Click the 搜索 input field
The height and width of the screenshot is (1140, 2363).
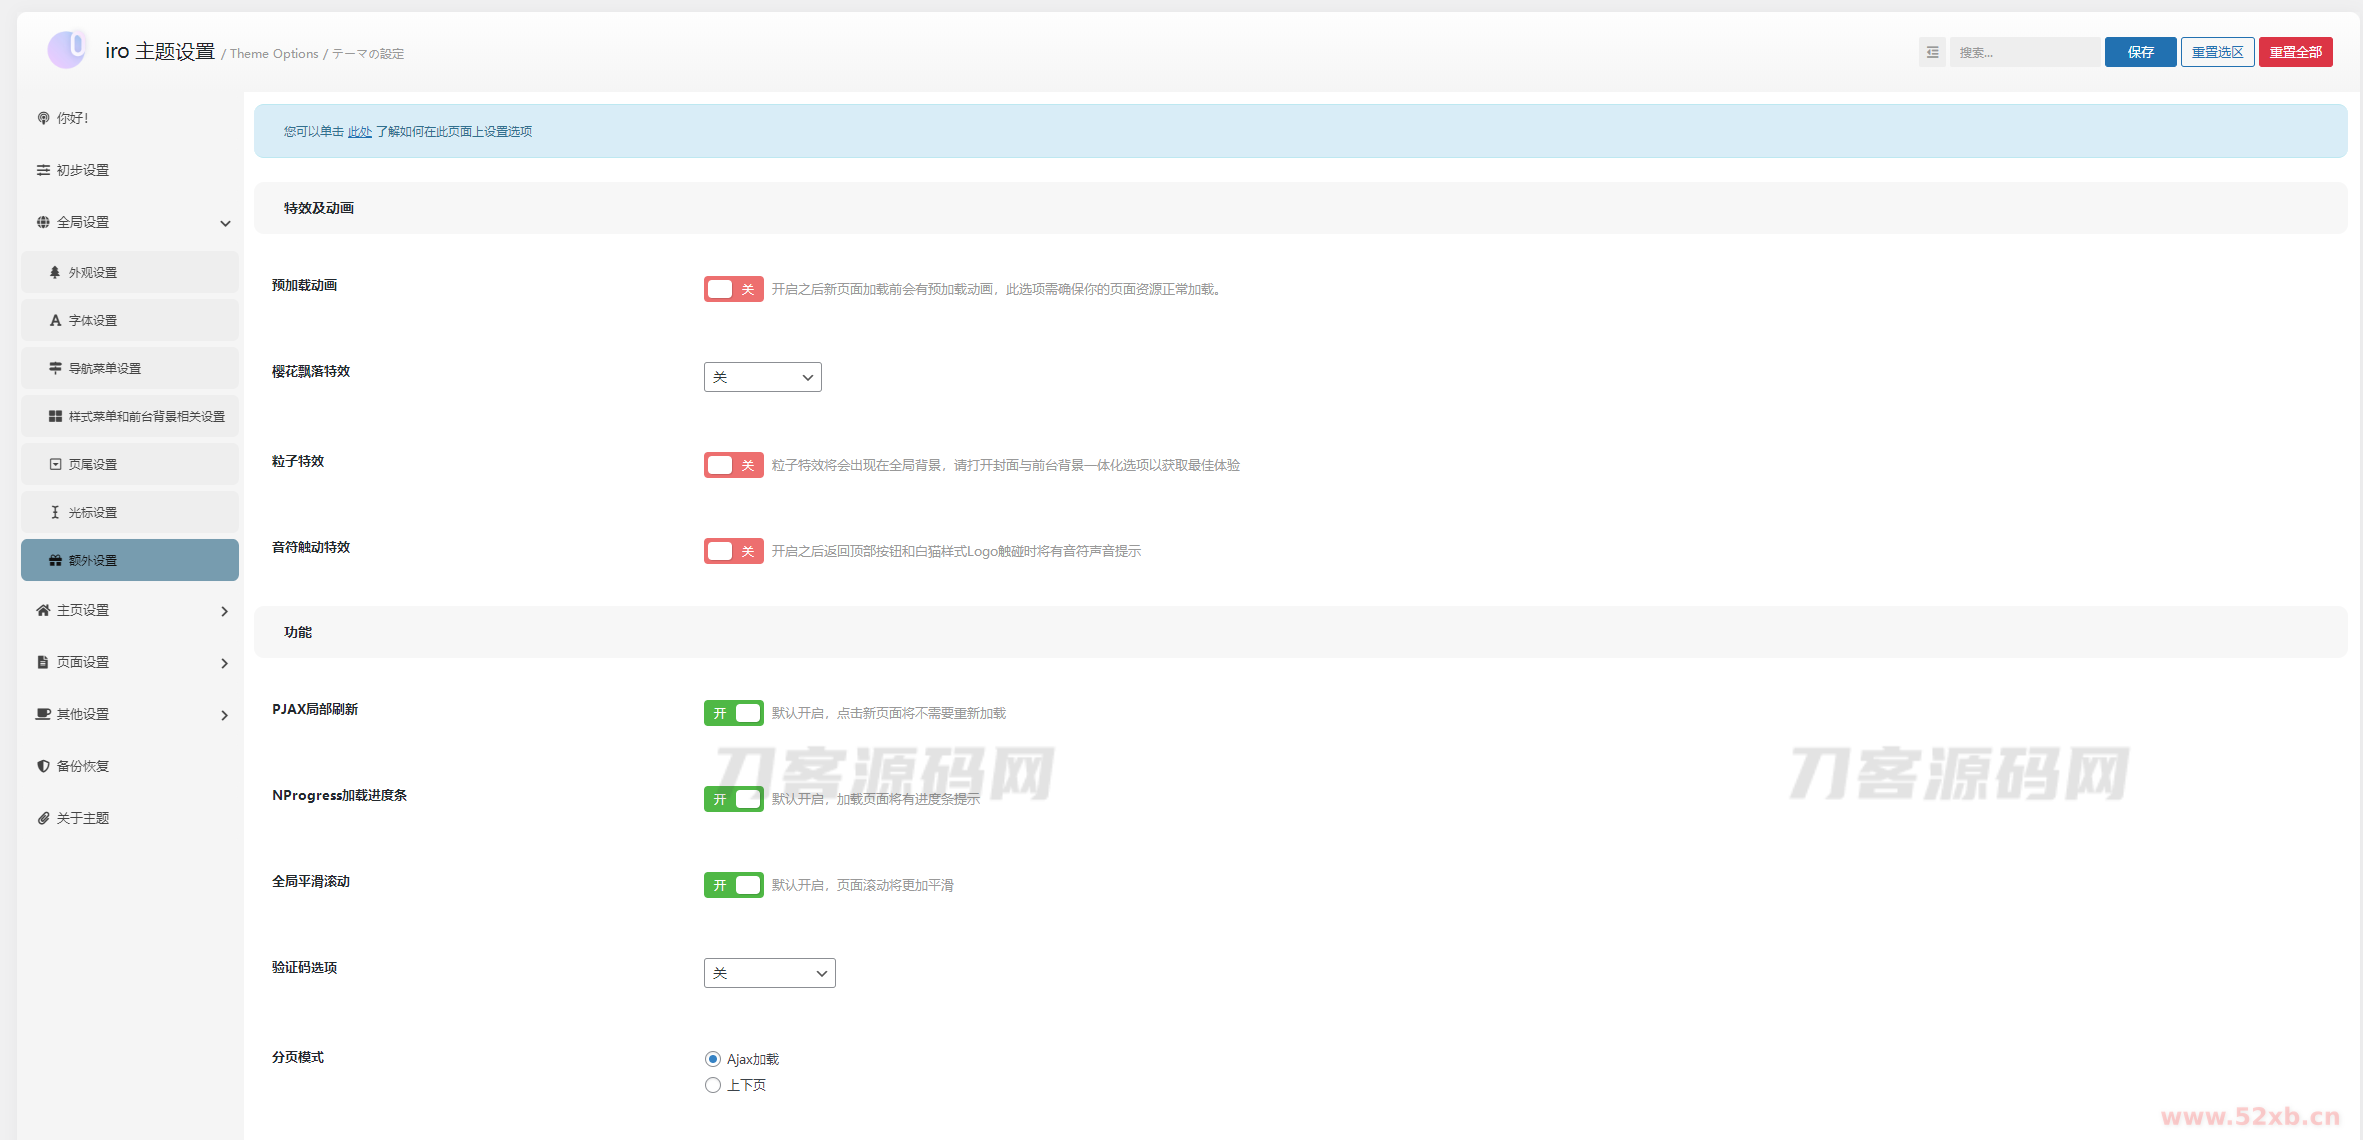(x=2024, y=52)
